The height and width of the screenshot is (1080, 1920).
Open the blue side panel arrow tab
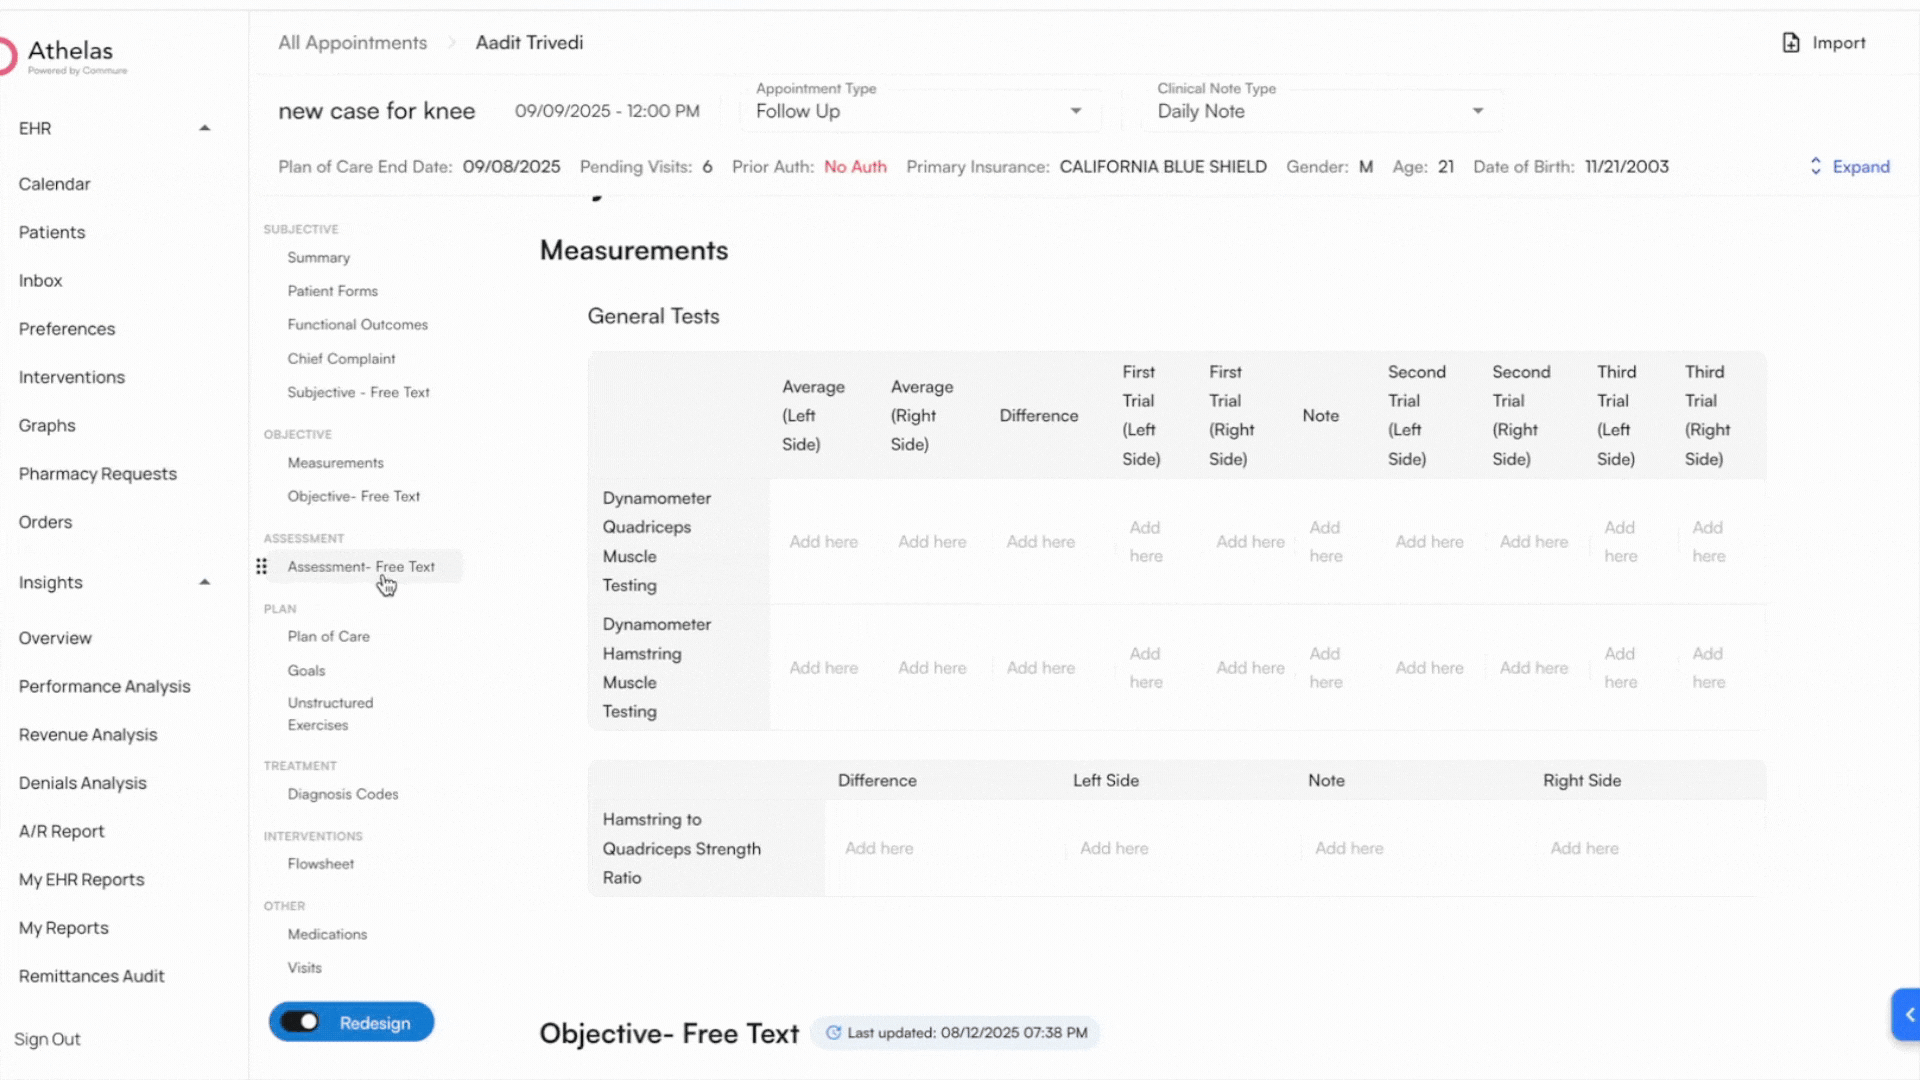point(1908,1015)
